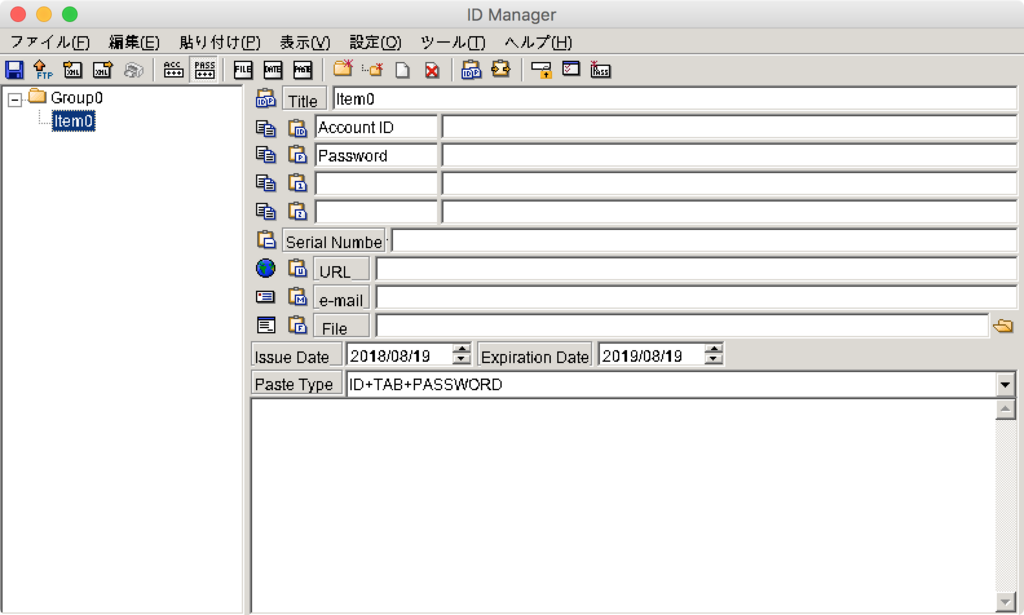
Task: Toggle the PASS toolbar button
Action: pos(204,70)
